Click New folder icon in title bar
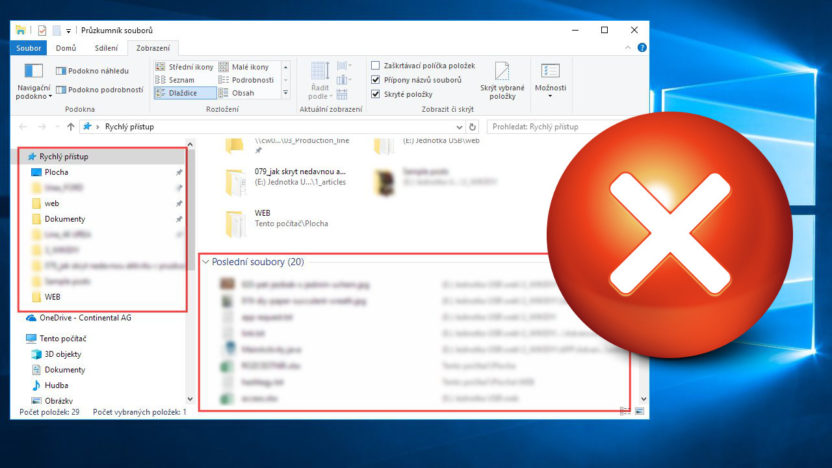The width and height of the screenshot is (832, 468). (x=56, y=30)
